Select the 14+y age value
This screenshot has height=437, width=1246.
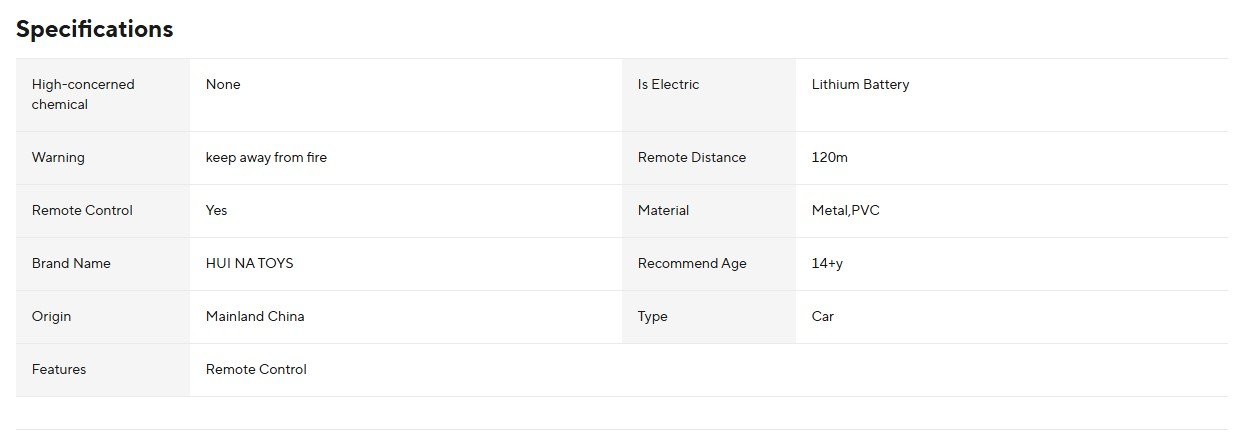827,264
